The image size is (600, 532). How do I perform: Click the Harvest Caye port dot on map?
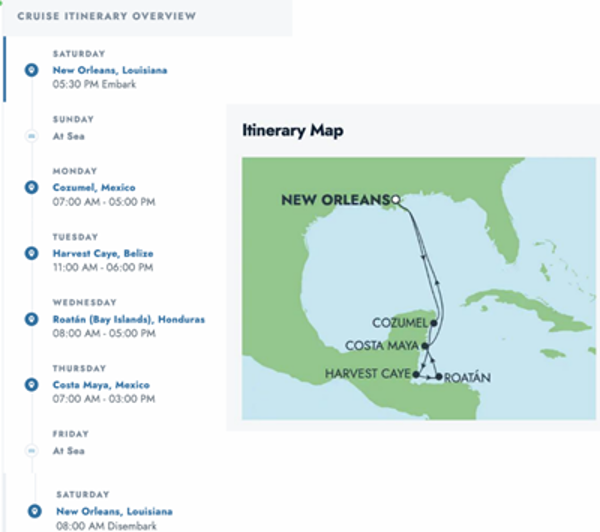416,375
